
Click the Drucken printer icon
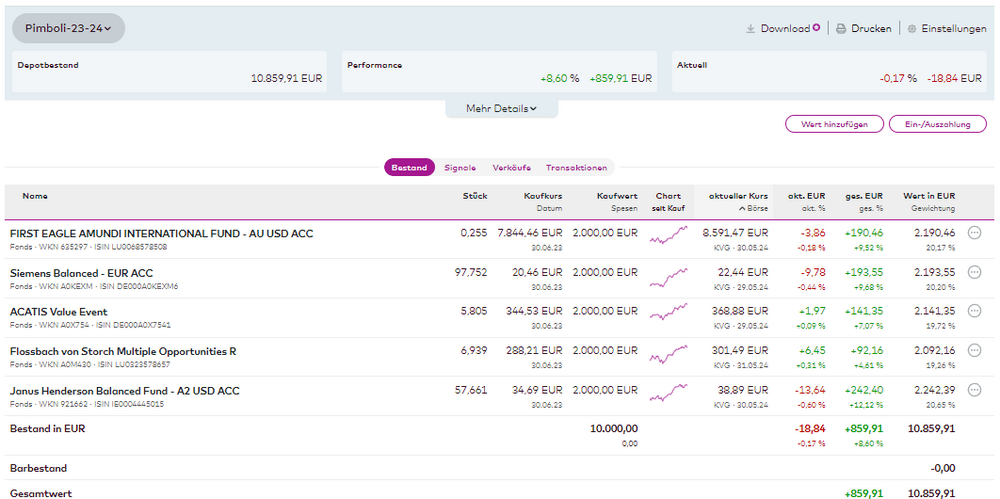841,29
